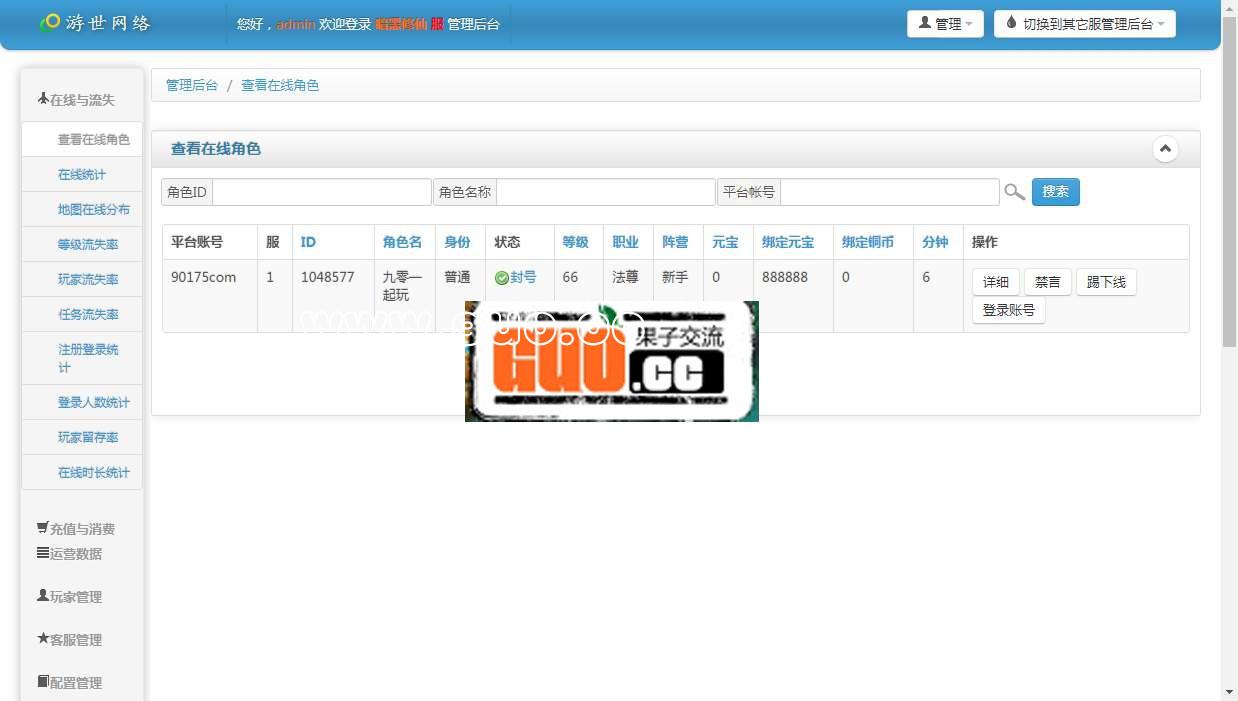Screen dimensions: 1238x701
Task: Sort by the 元宝 column header
Action: tap(725, 242)
